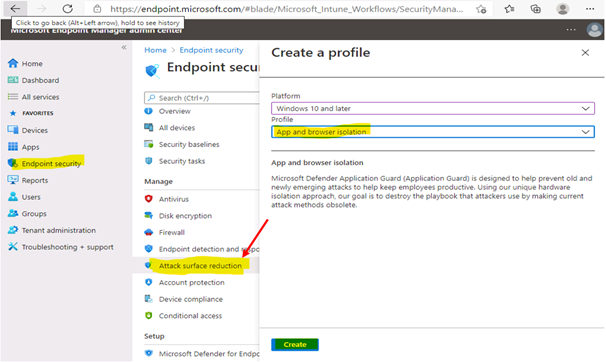Click the Home icon in sidebar
The height and width of the screenshot is (362, 606).
click(13, 63)
